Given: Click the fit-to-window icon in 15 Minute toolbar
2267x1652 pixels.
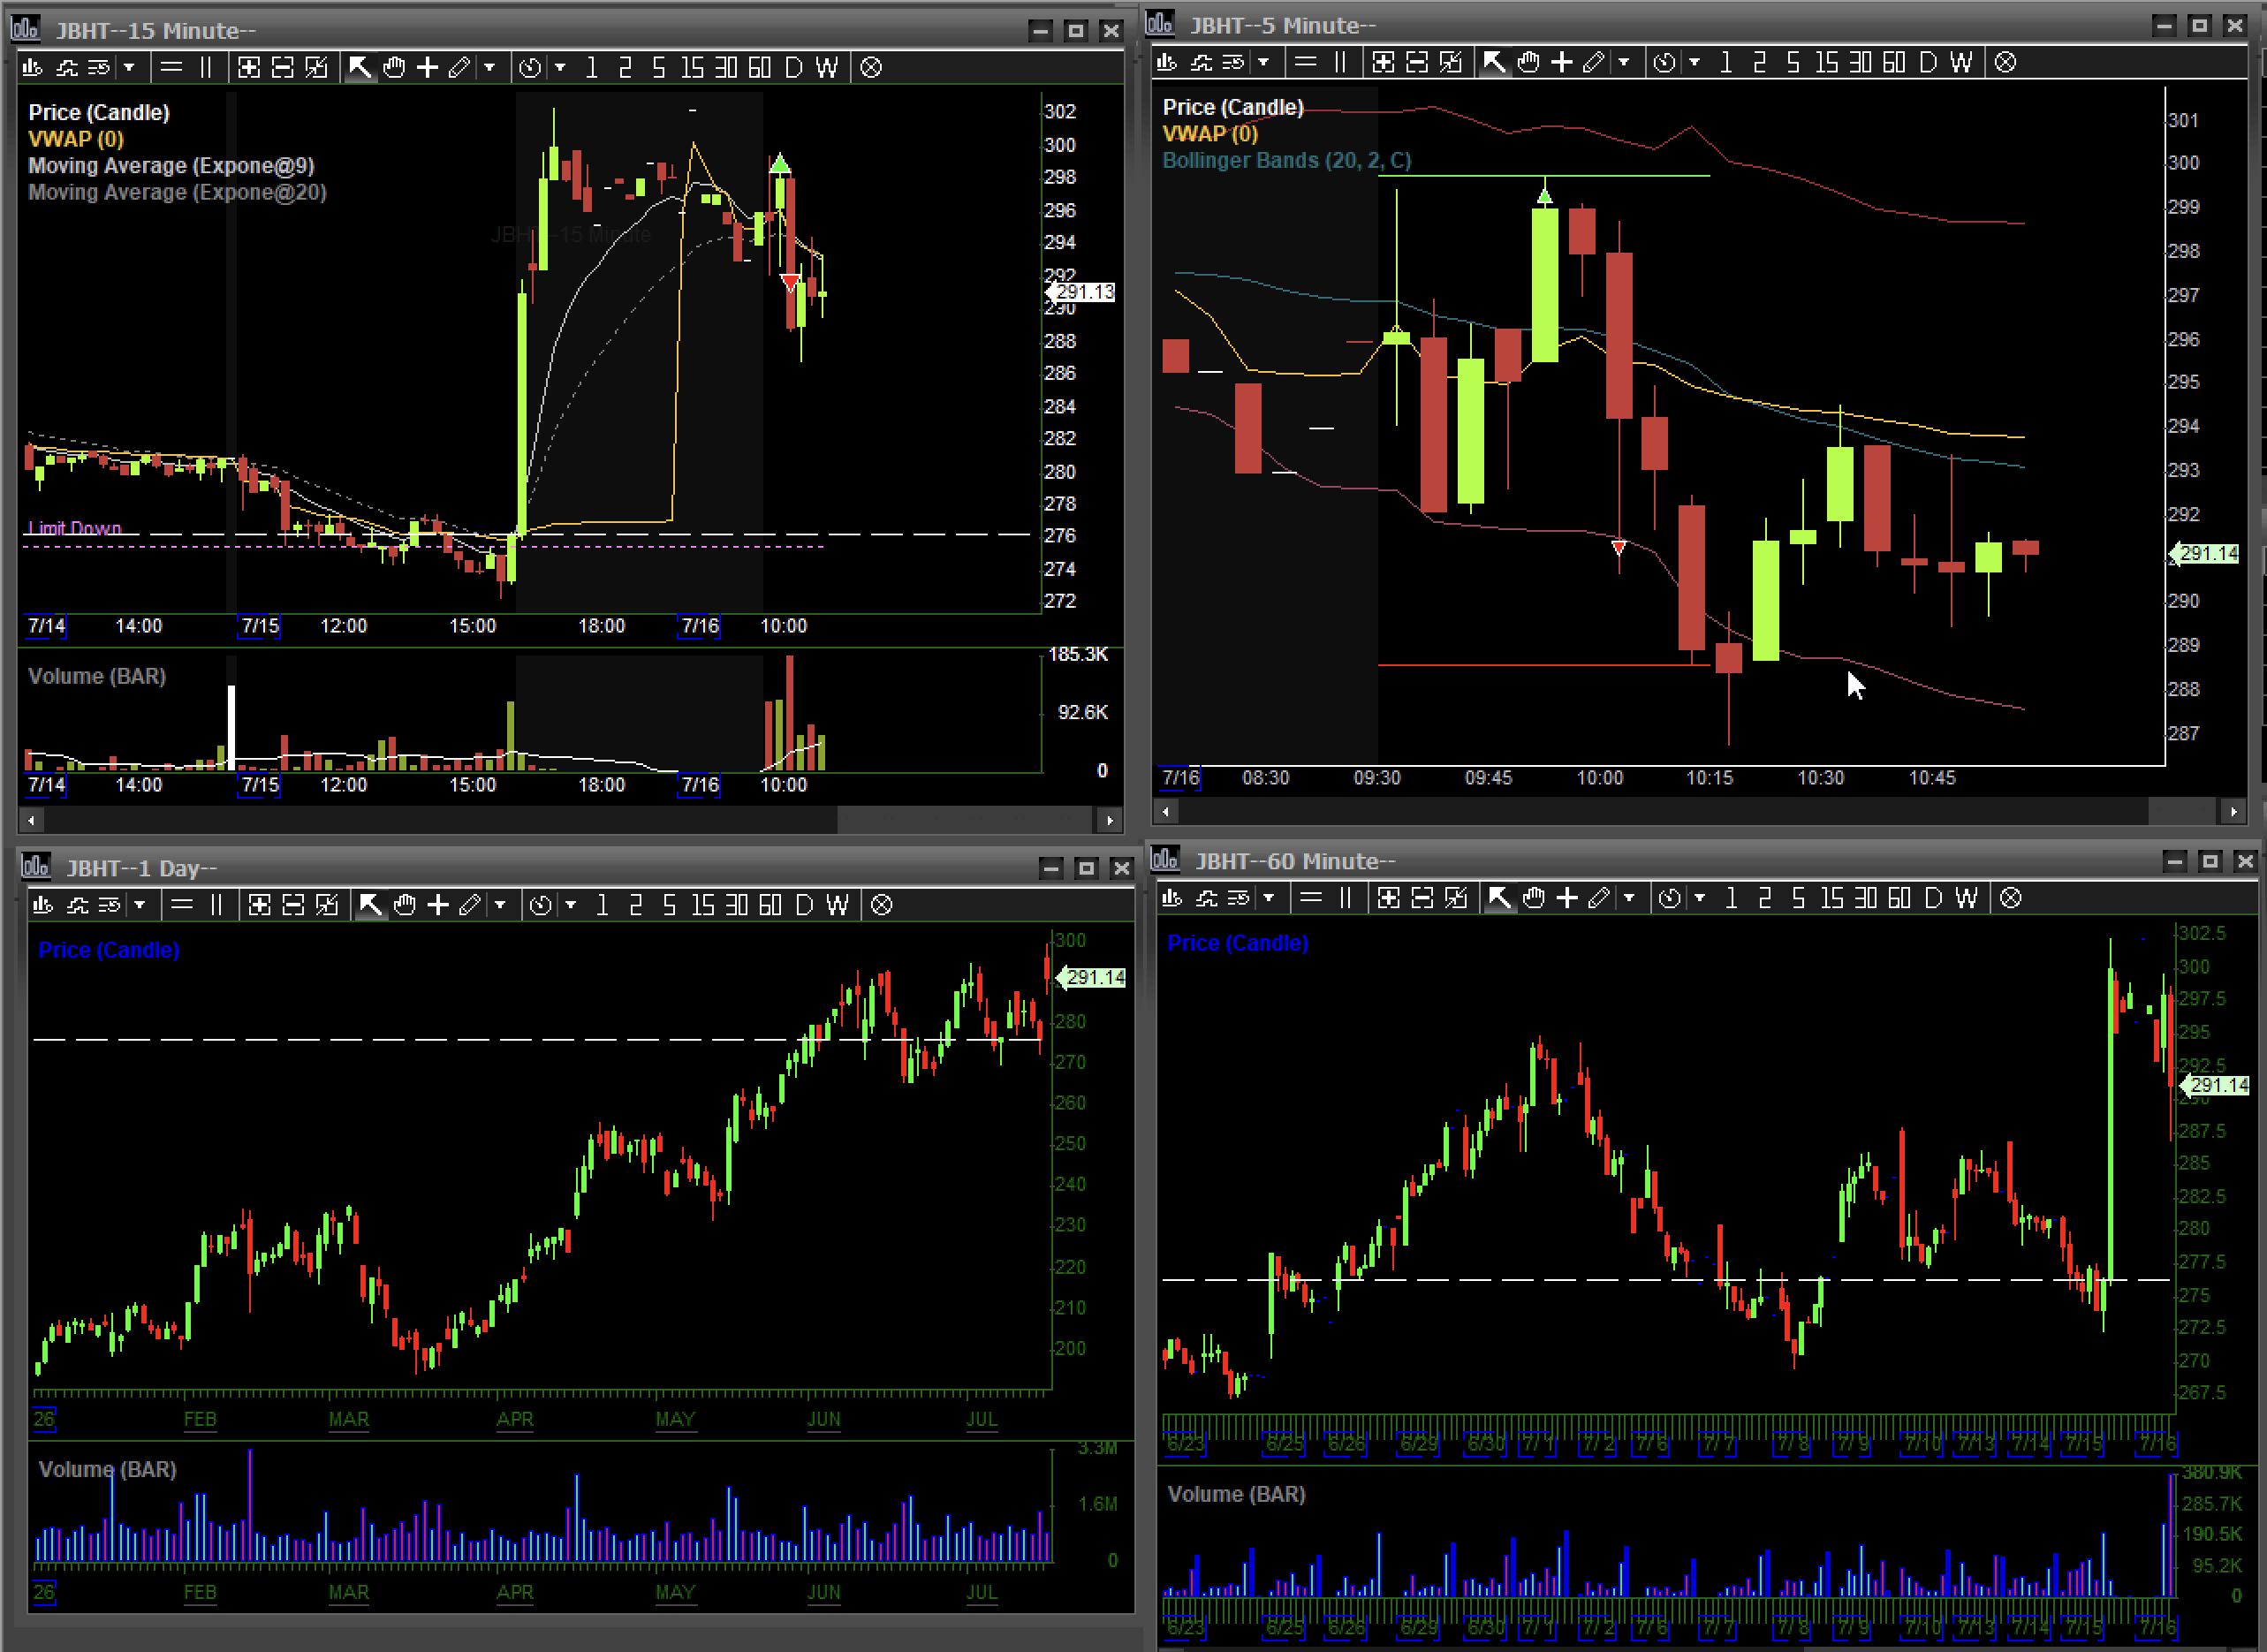Looking at the screenshot, I should (316, 68).
